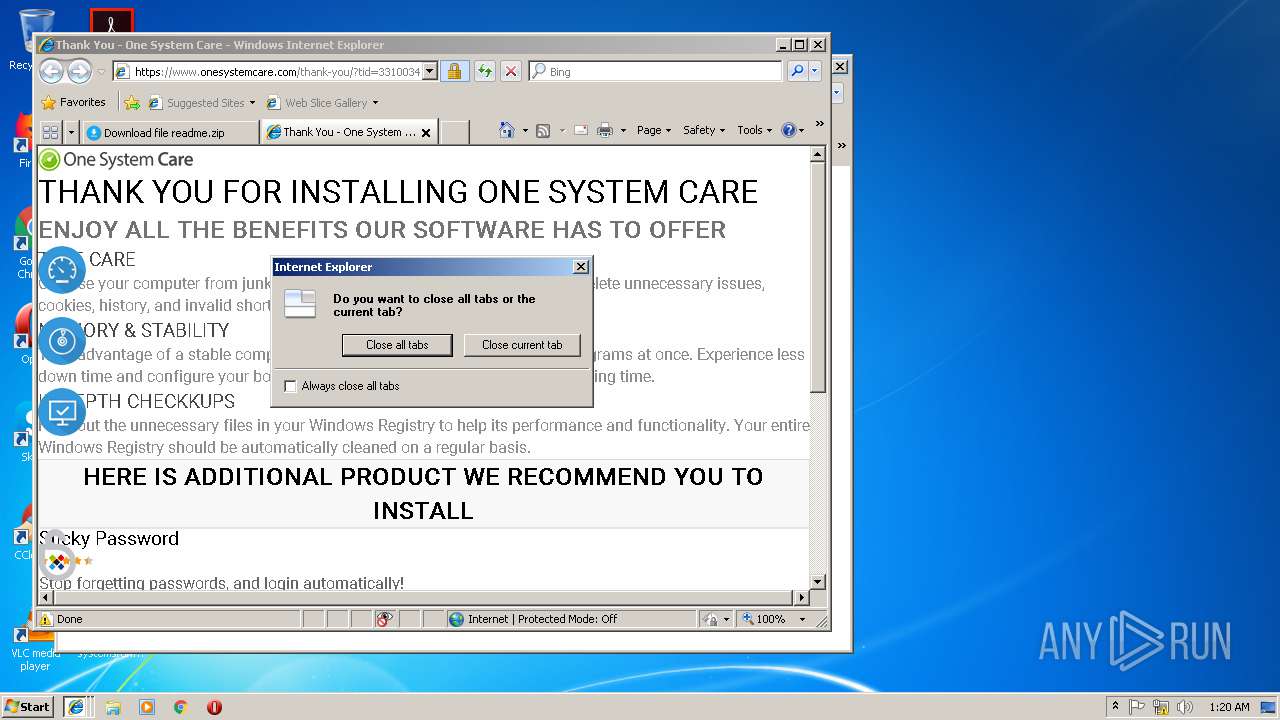
Task: Click Close all tabs button
Action: pos(397,345)
